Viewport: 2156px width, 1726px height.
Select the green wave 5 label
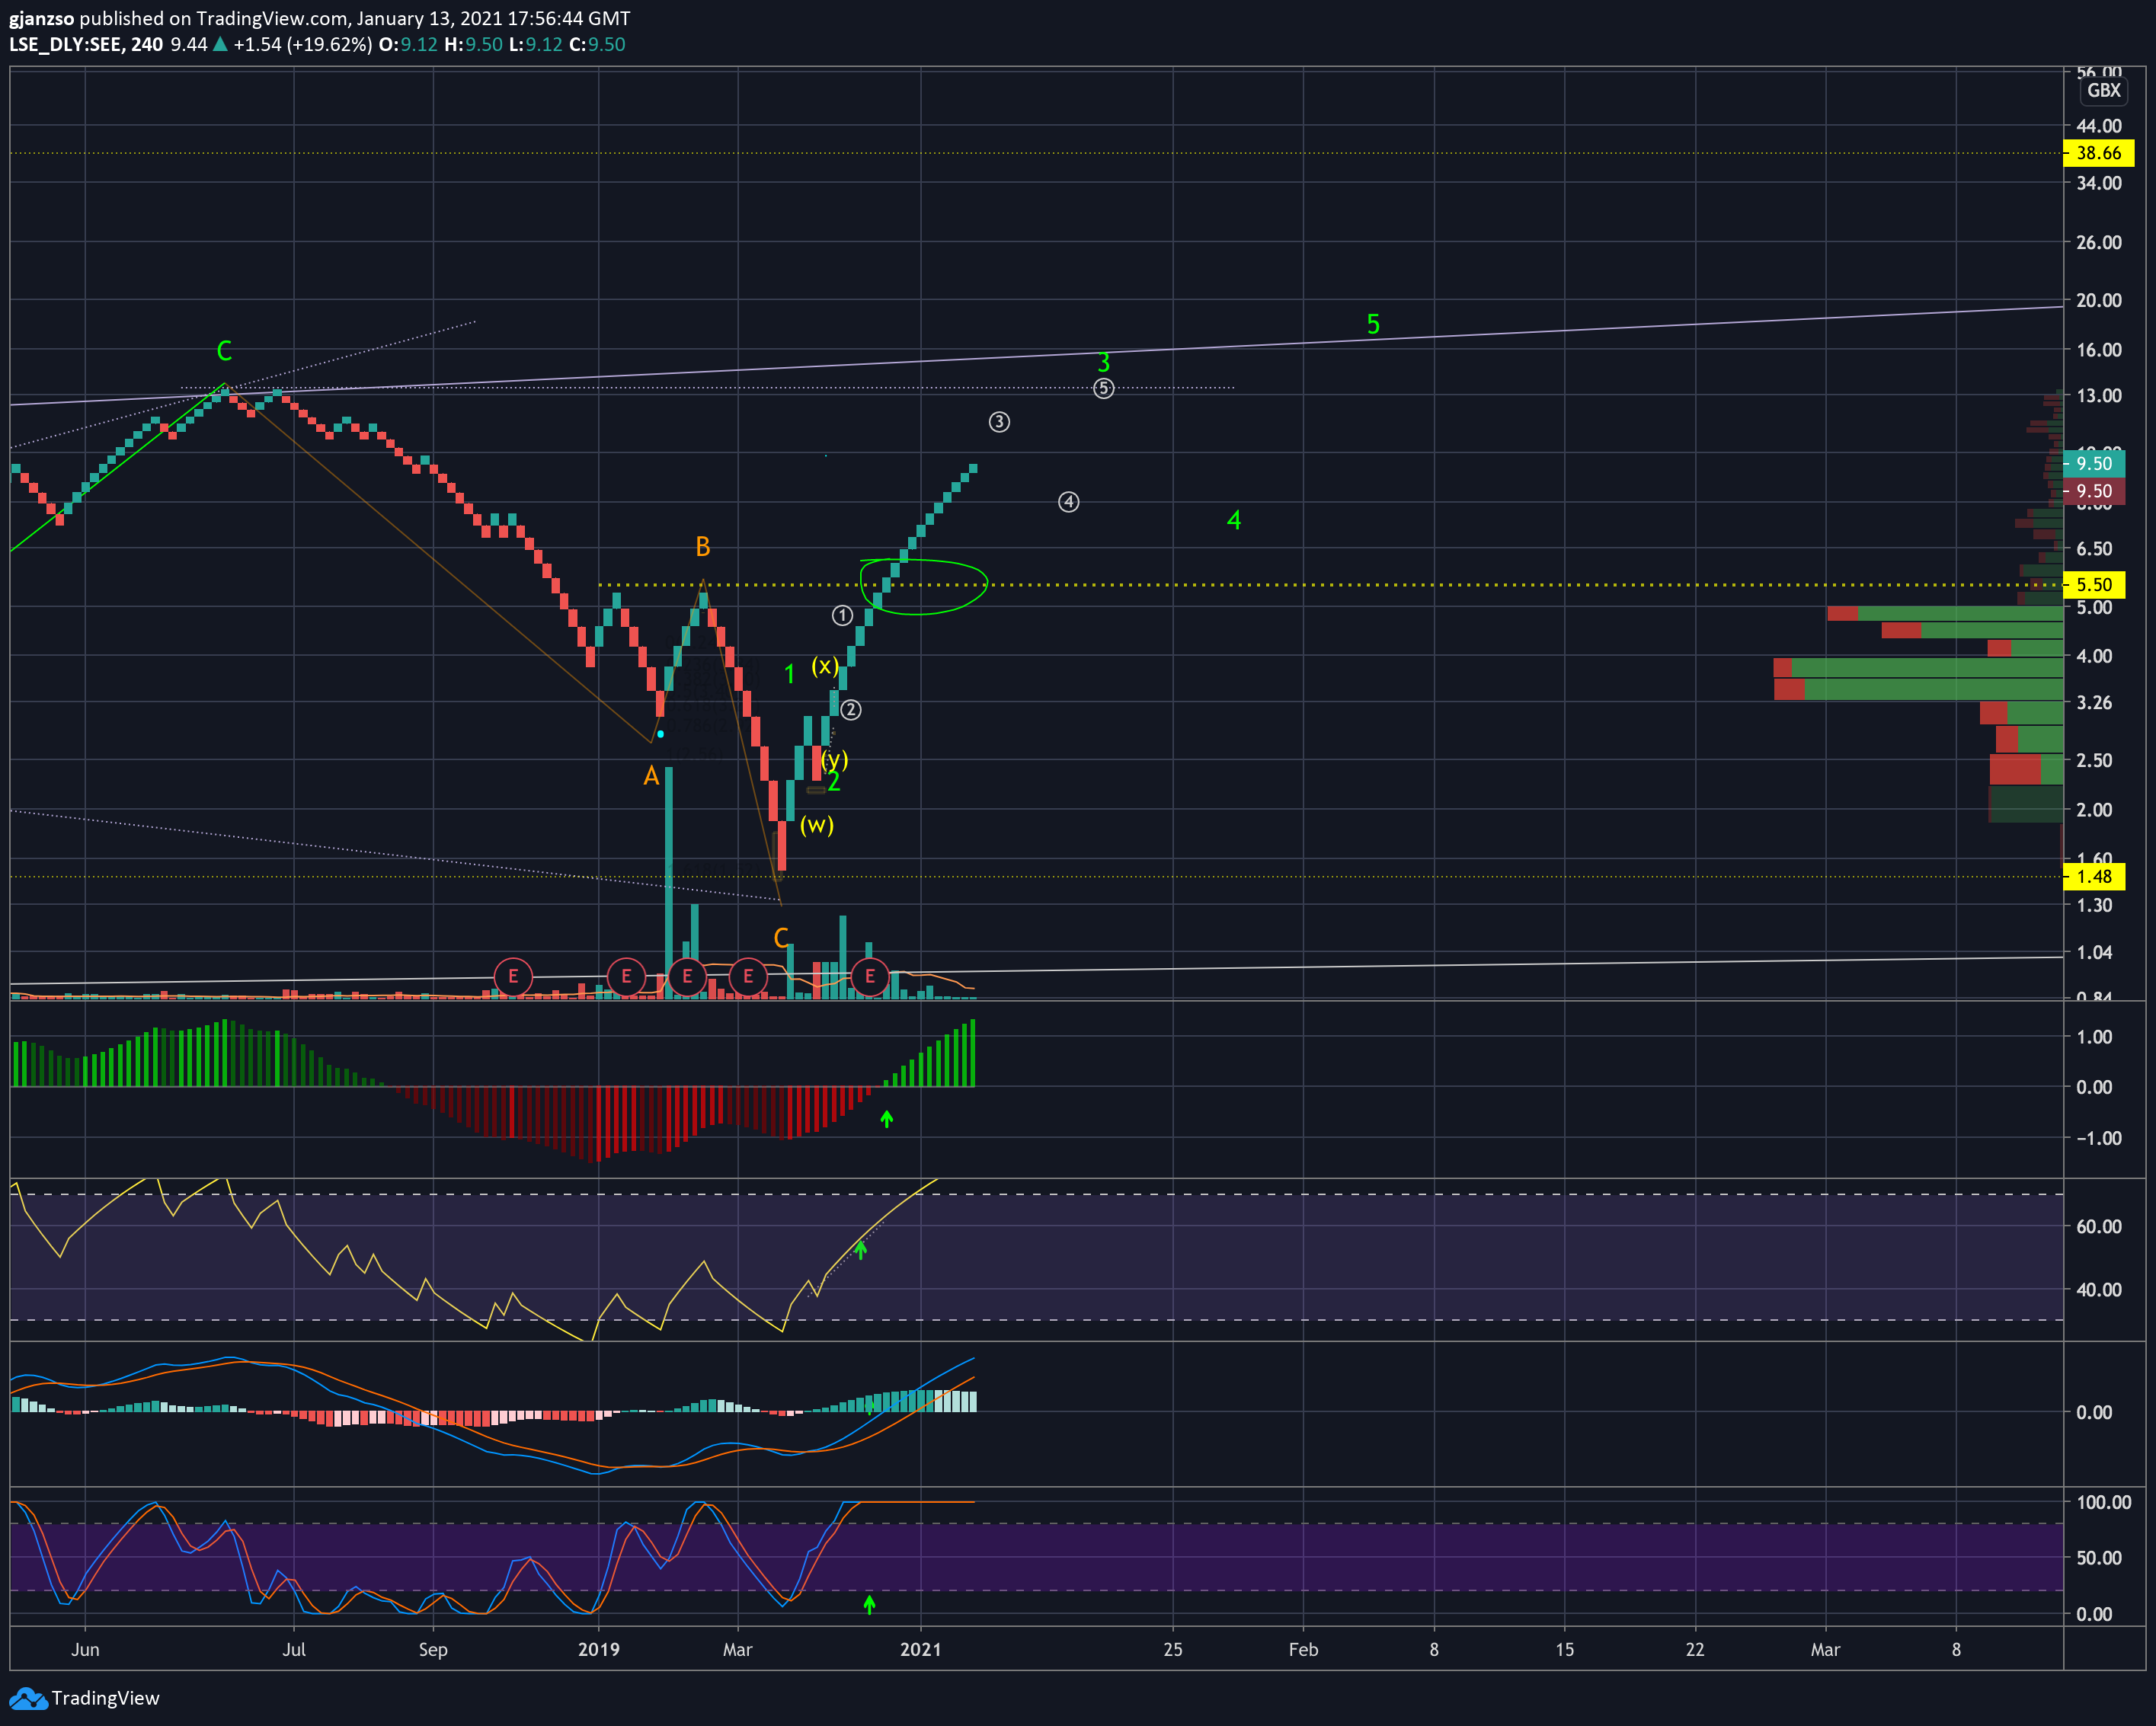point(1373,324)
